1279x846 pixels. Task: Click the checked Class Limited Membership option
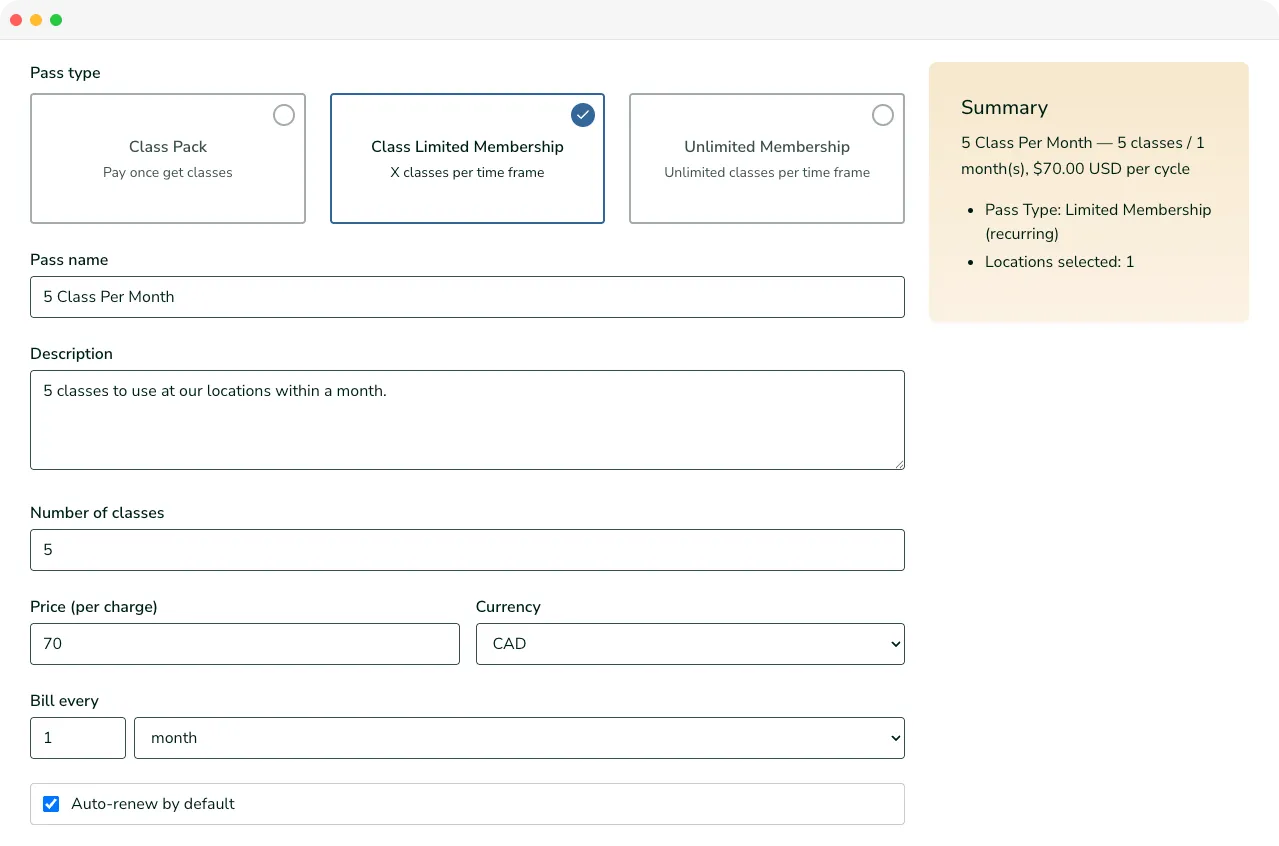click(x=467, y=158)
